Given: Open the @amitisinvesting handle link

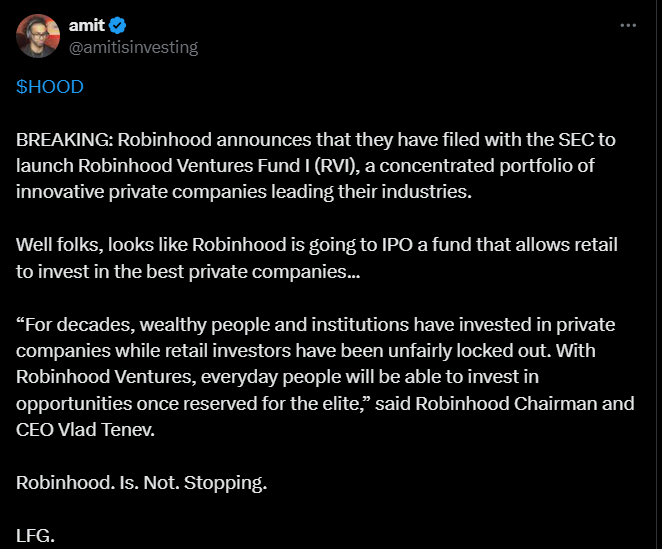Looking at the screenshot, I should click(132, 47).
